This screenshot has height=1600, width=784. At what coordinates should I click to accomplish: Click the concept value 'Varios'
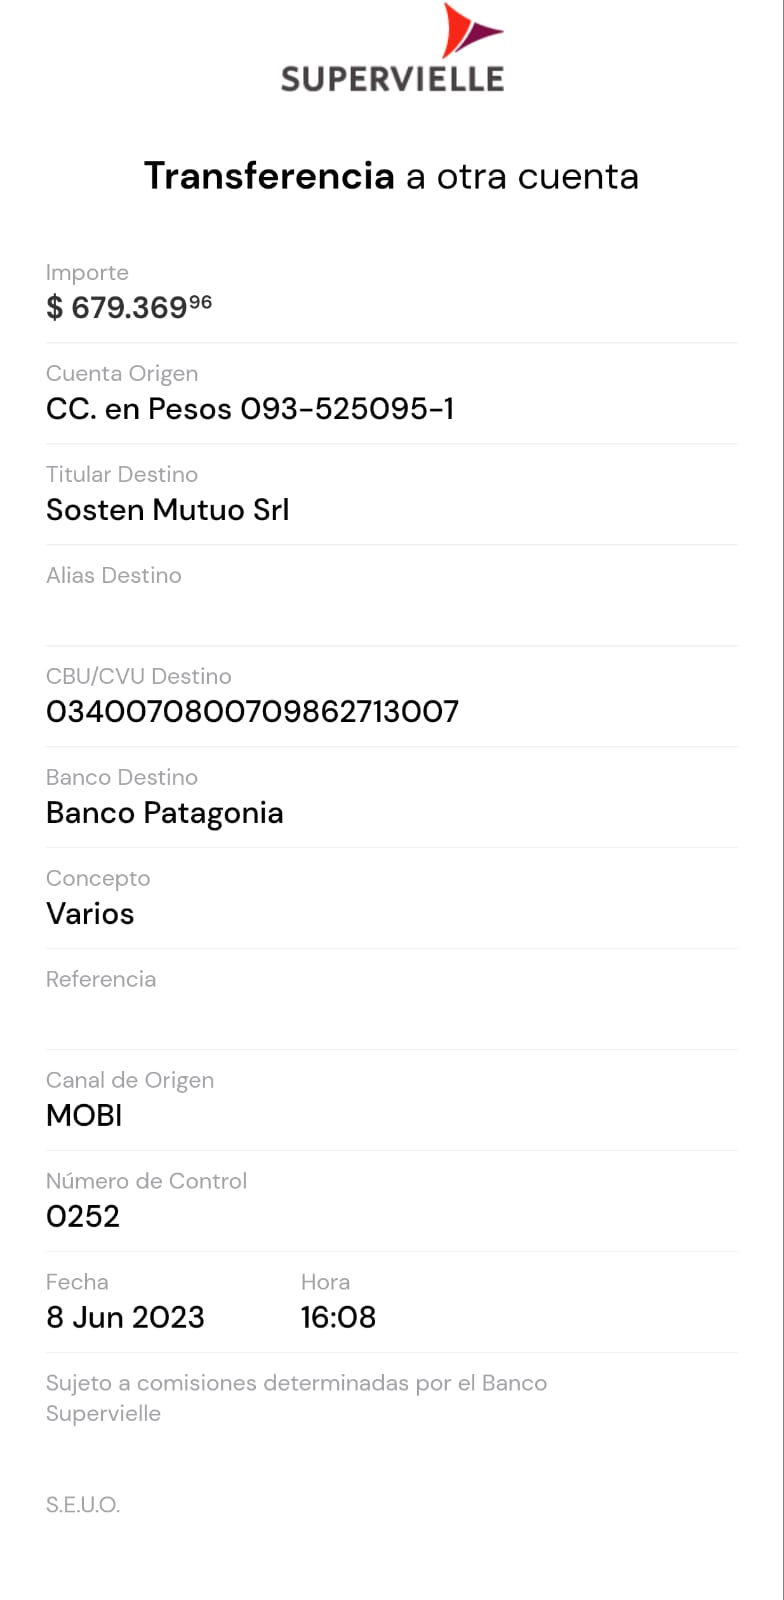90,914
